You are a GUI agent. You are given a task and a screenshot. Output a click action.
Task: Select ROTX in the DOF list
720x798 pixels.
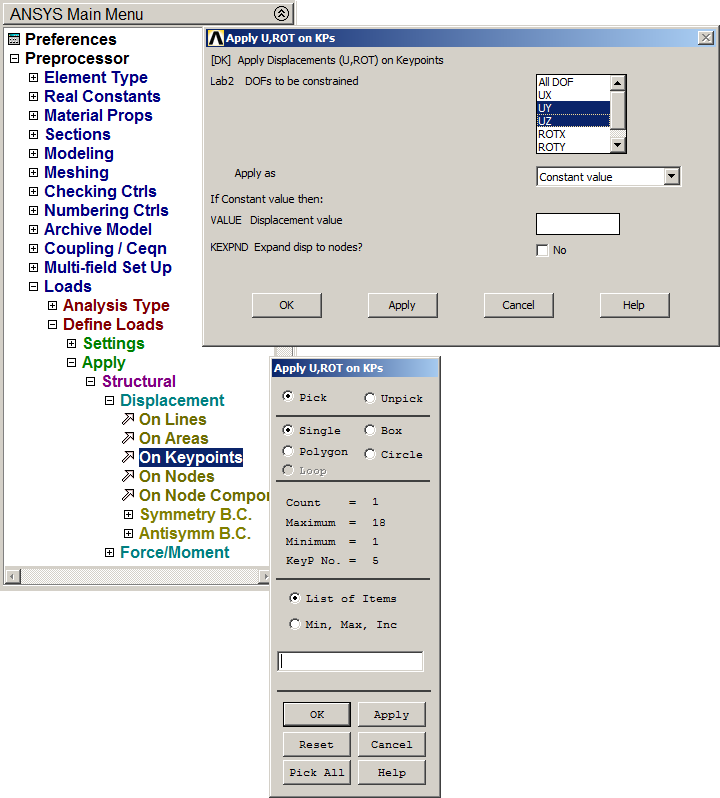click(x=572, y=134)
